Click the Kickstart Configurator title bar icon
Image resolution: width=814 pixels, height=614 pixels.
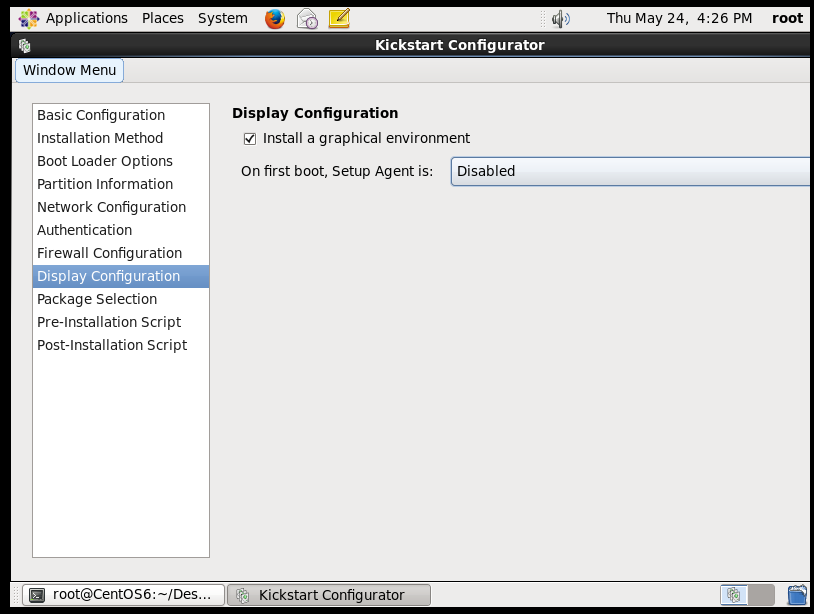[24, 46]
